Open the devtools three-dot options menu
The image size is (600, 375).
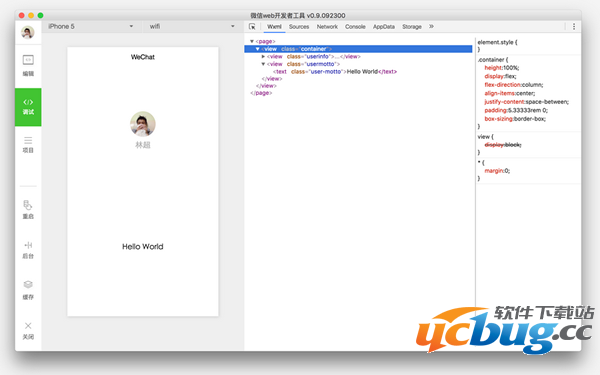coord(574,26)
